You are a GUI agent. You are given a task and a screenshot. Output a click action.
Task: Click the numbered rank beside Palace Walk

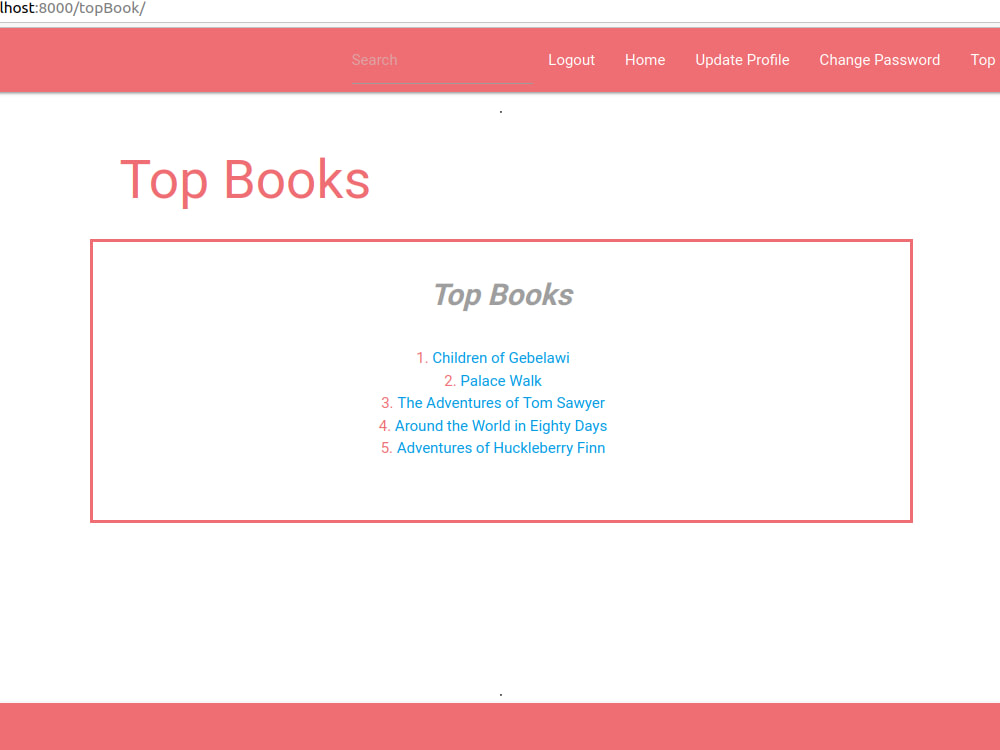(x=448, y=380)
